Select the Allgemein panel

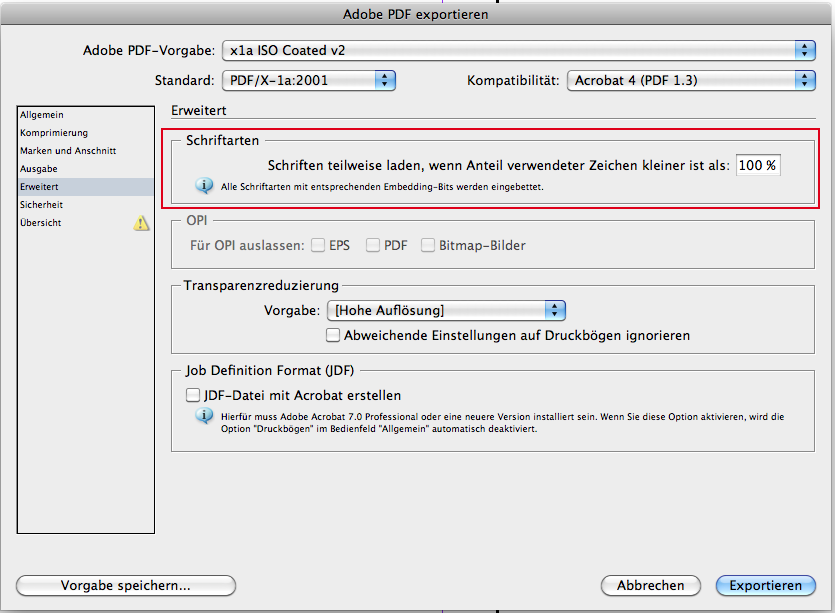(x=85, y=115)
